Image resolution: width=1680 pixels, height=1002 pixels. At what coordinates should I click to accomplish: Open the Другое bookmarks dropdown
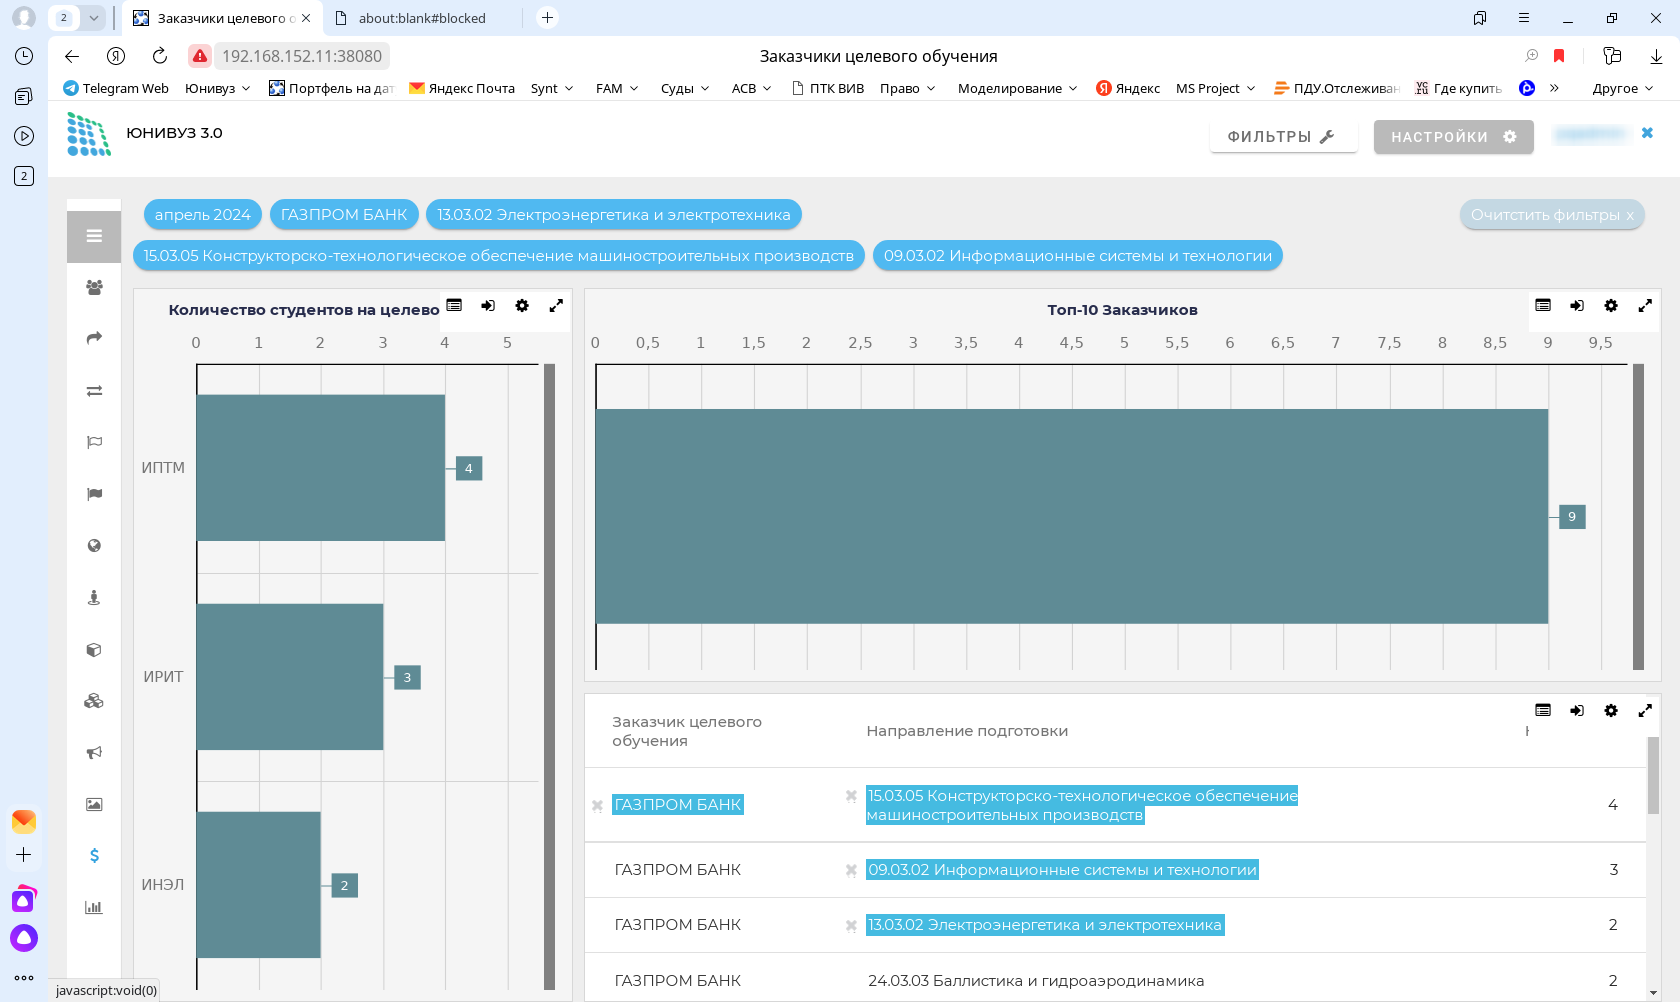click(1623, 88)
